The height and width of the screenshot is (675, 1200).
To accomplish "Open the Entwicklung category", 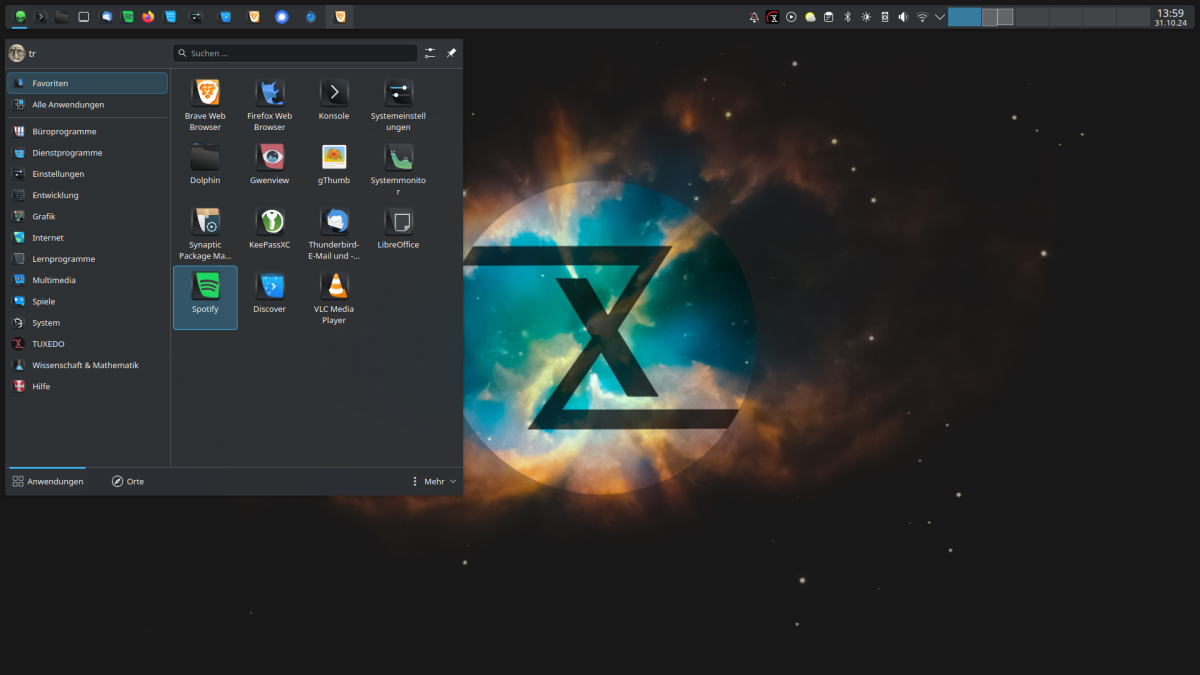I will pyautogui.click(x=87, y=195).
